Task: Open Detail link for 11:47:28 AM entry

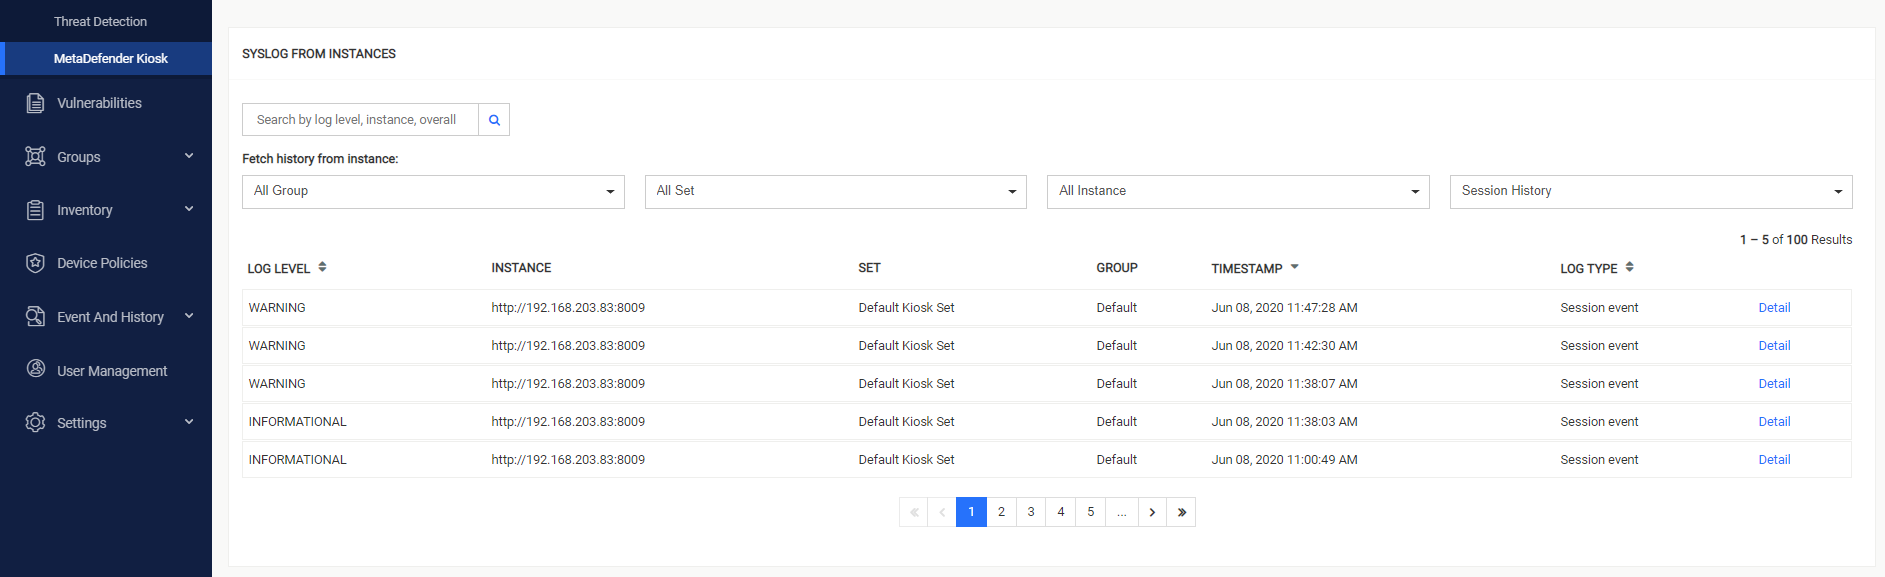Action: [1774, 308]
